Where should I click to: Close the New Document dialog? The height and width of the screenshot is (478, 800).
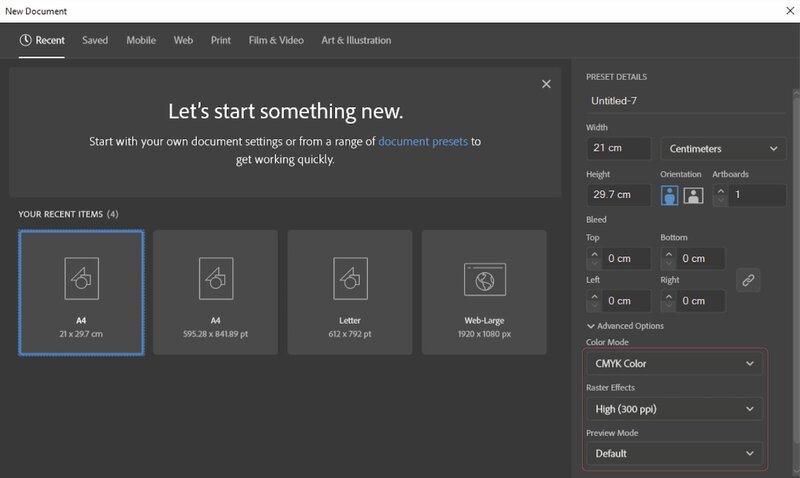[x=790, y=11]
